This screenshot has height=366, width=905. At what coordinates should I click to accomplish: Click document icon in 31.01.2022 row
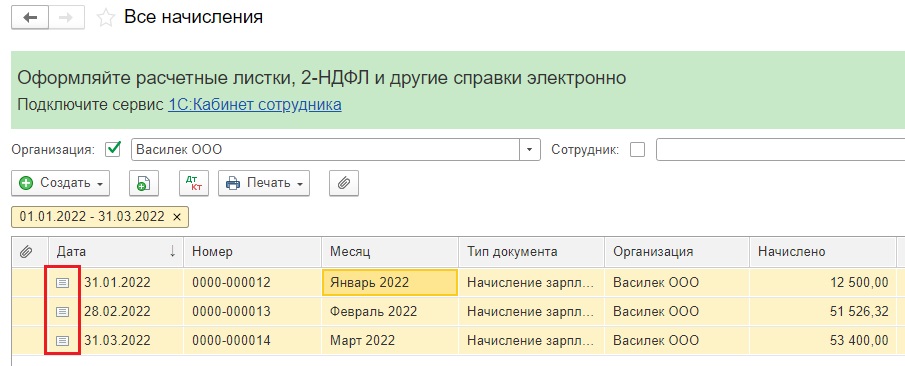[x=62, y=283]
